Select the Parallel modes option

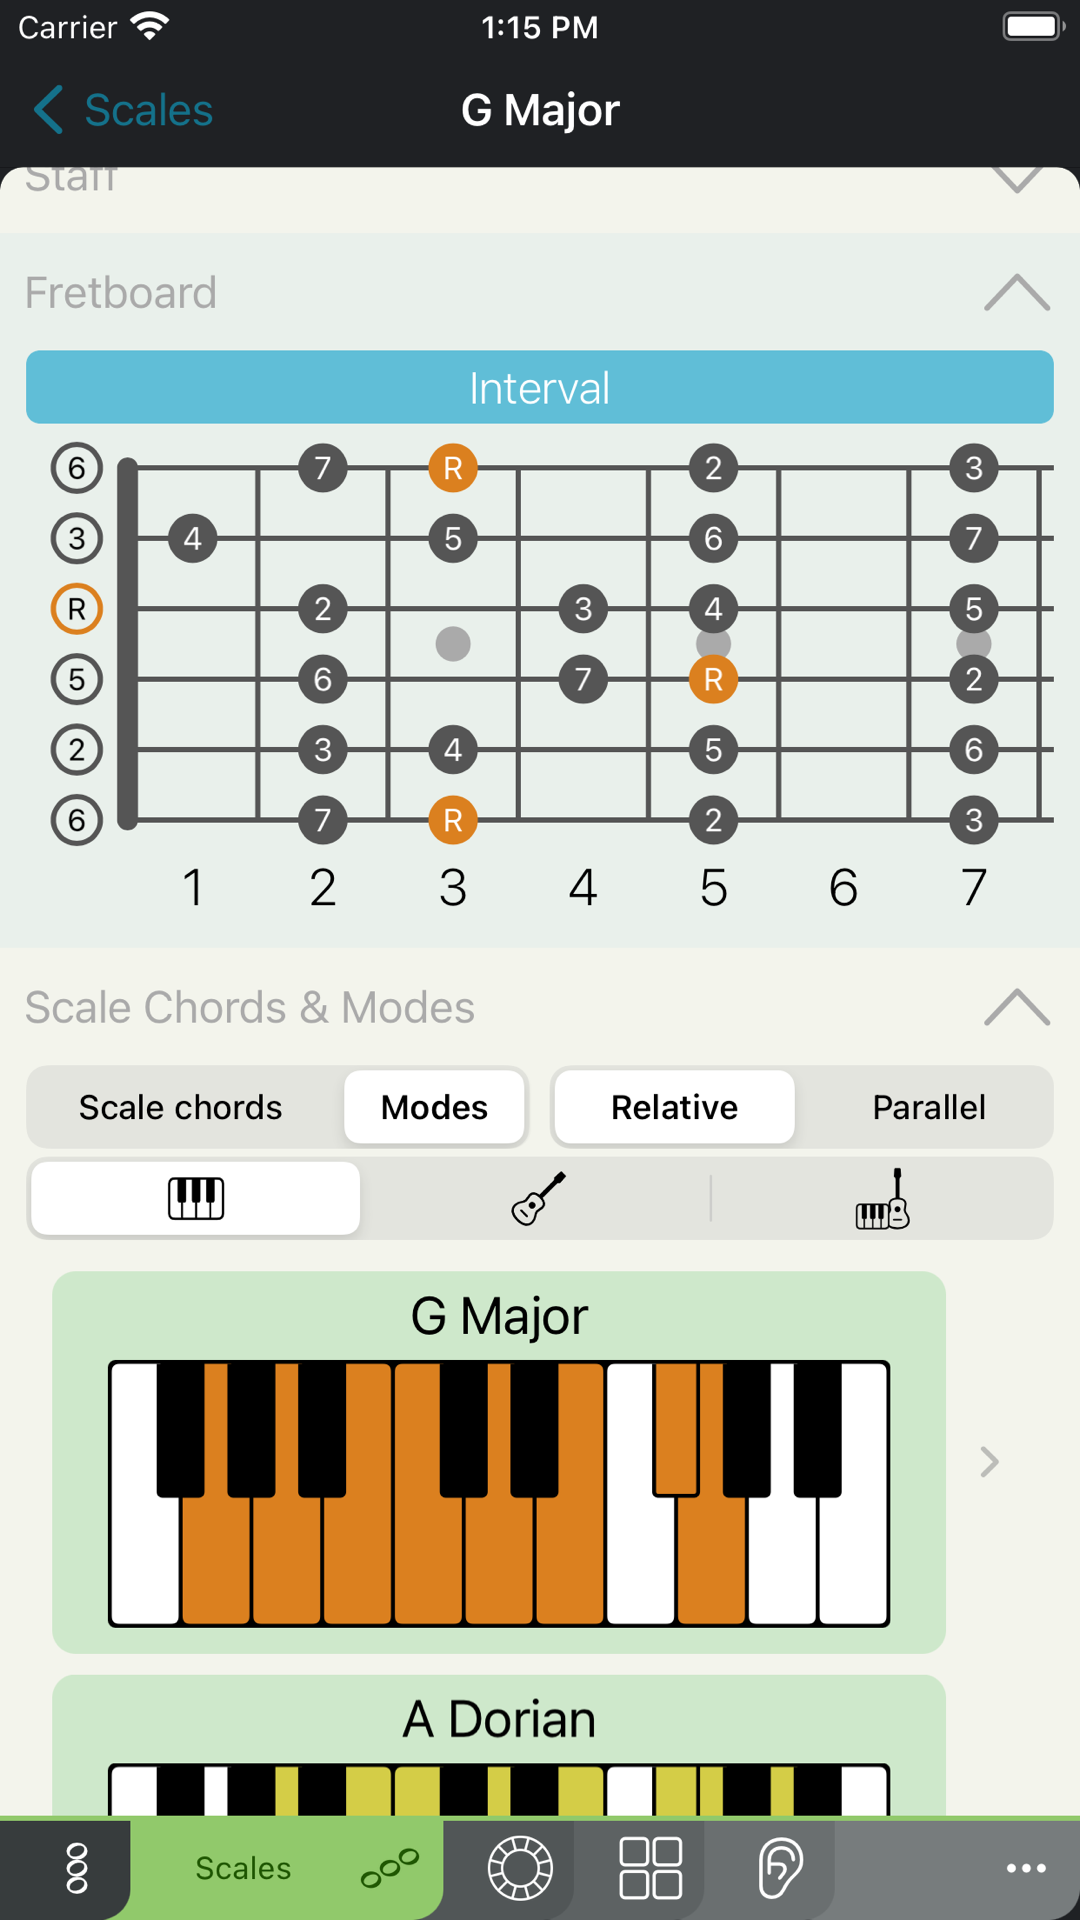(x=929, y=1107)
